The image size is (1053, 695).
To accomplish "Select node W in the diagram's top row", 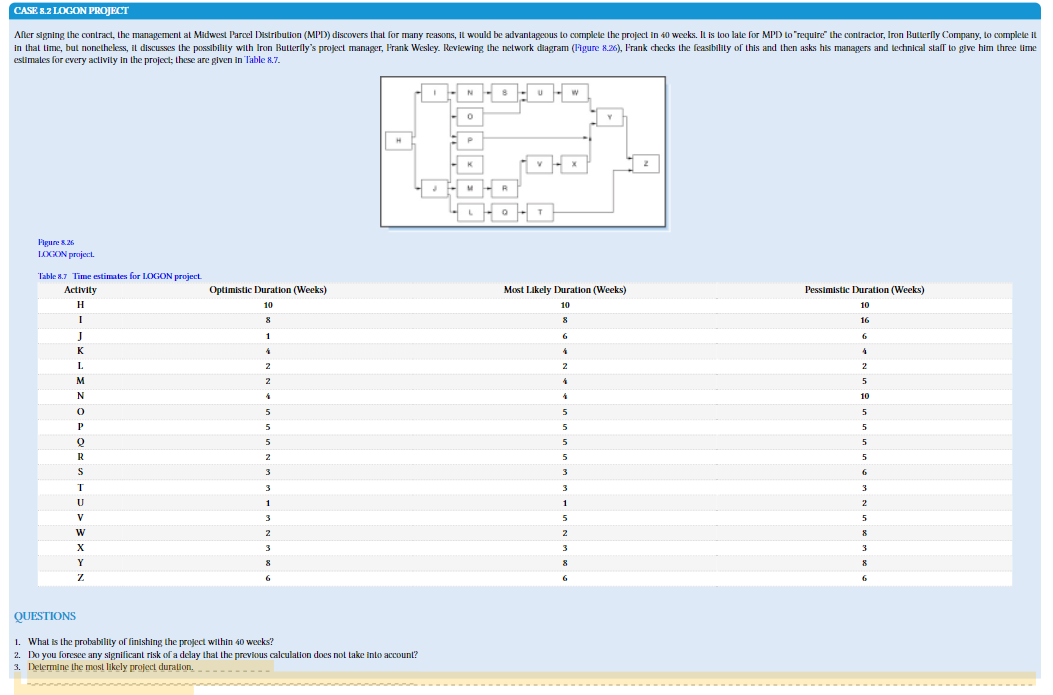I will pyautogui.click(x=575, y=93).
